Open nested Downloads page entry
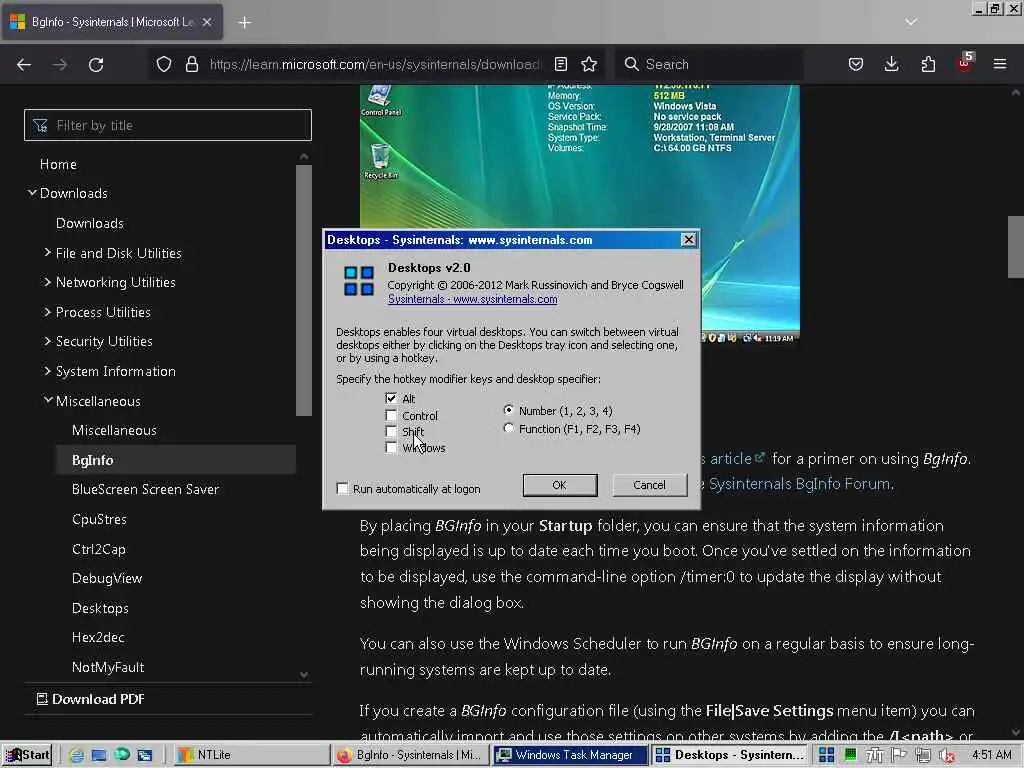 pyautogui.click(x=89, y=223)
